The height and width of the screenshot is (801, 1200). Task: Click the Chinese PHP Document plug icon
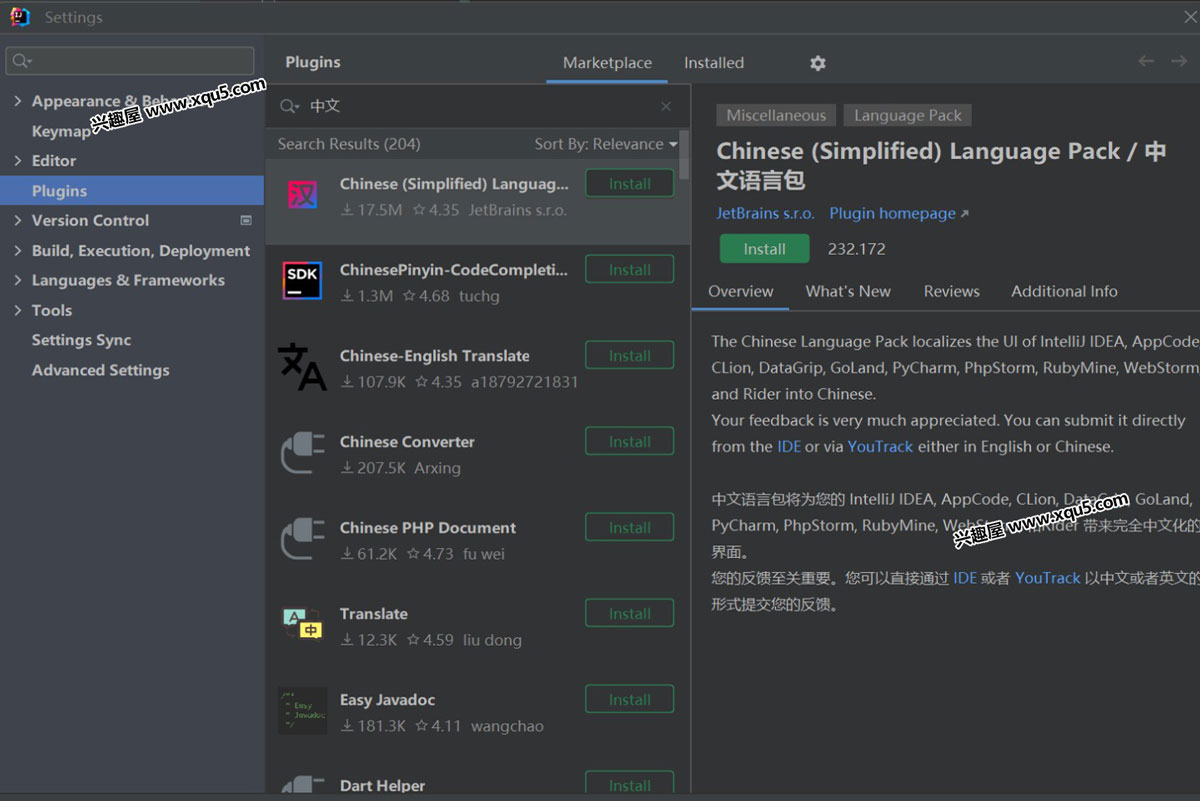click(x=302, y=539)
